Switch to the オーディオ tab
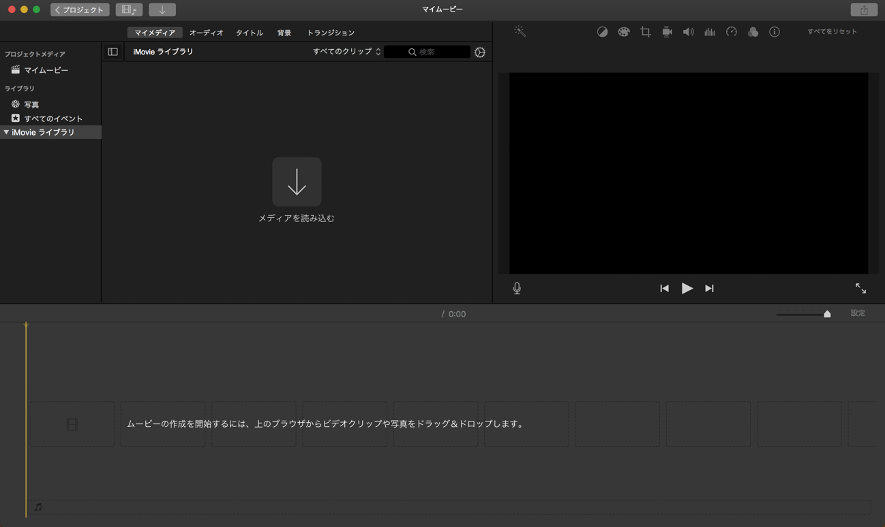This screenshot has height=527, width=885. pos(206,33)
